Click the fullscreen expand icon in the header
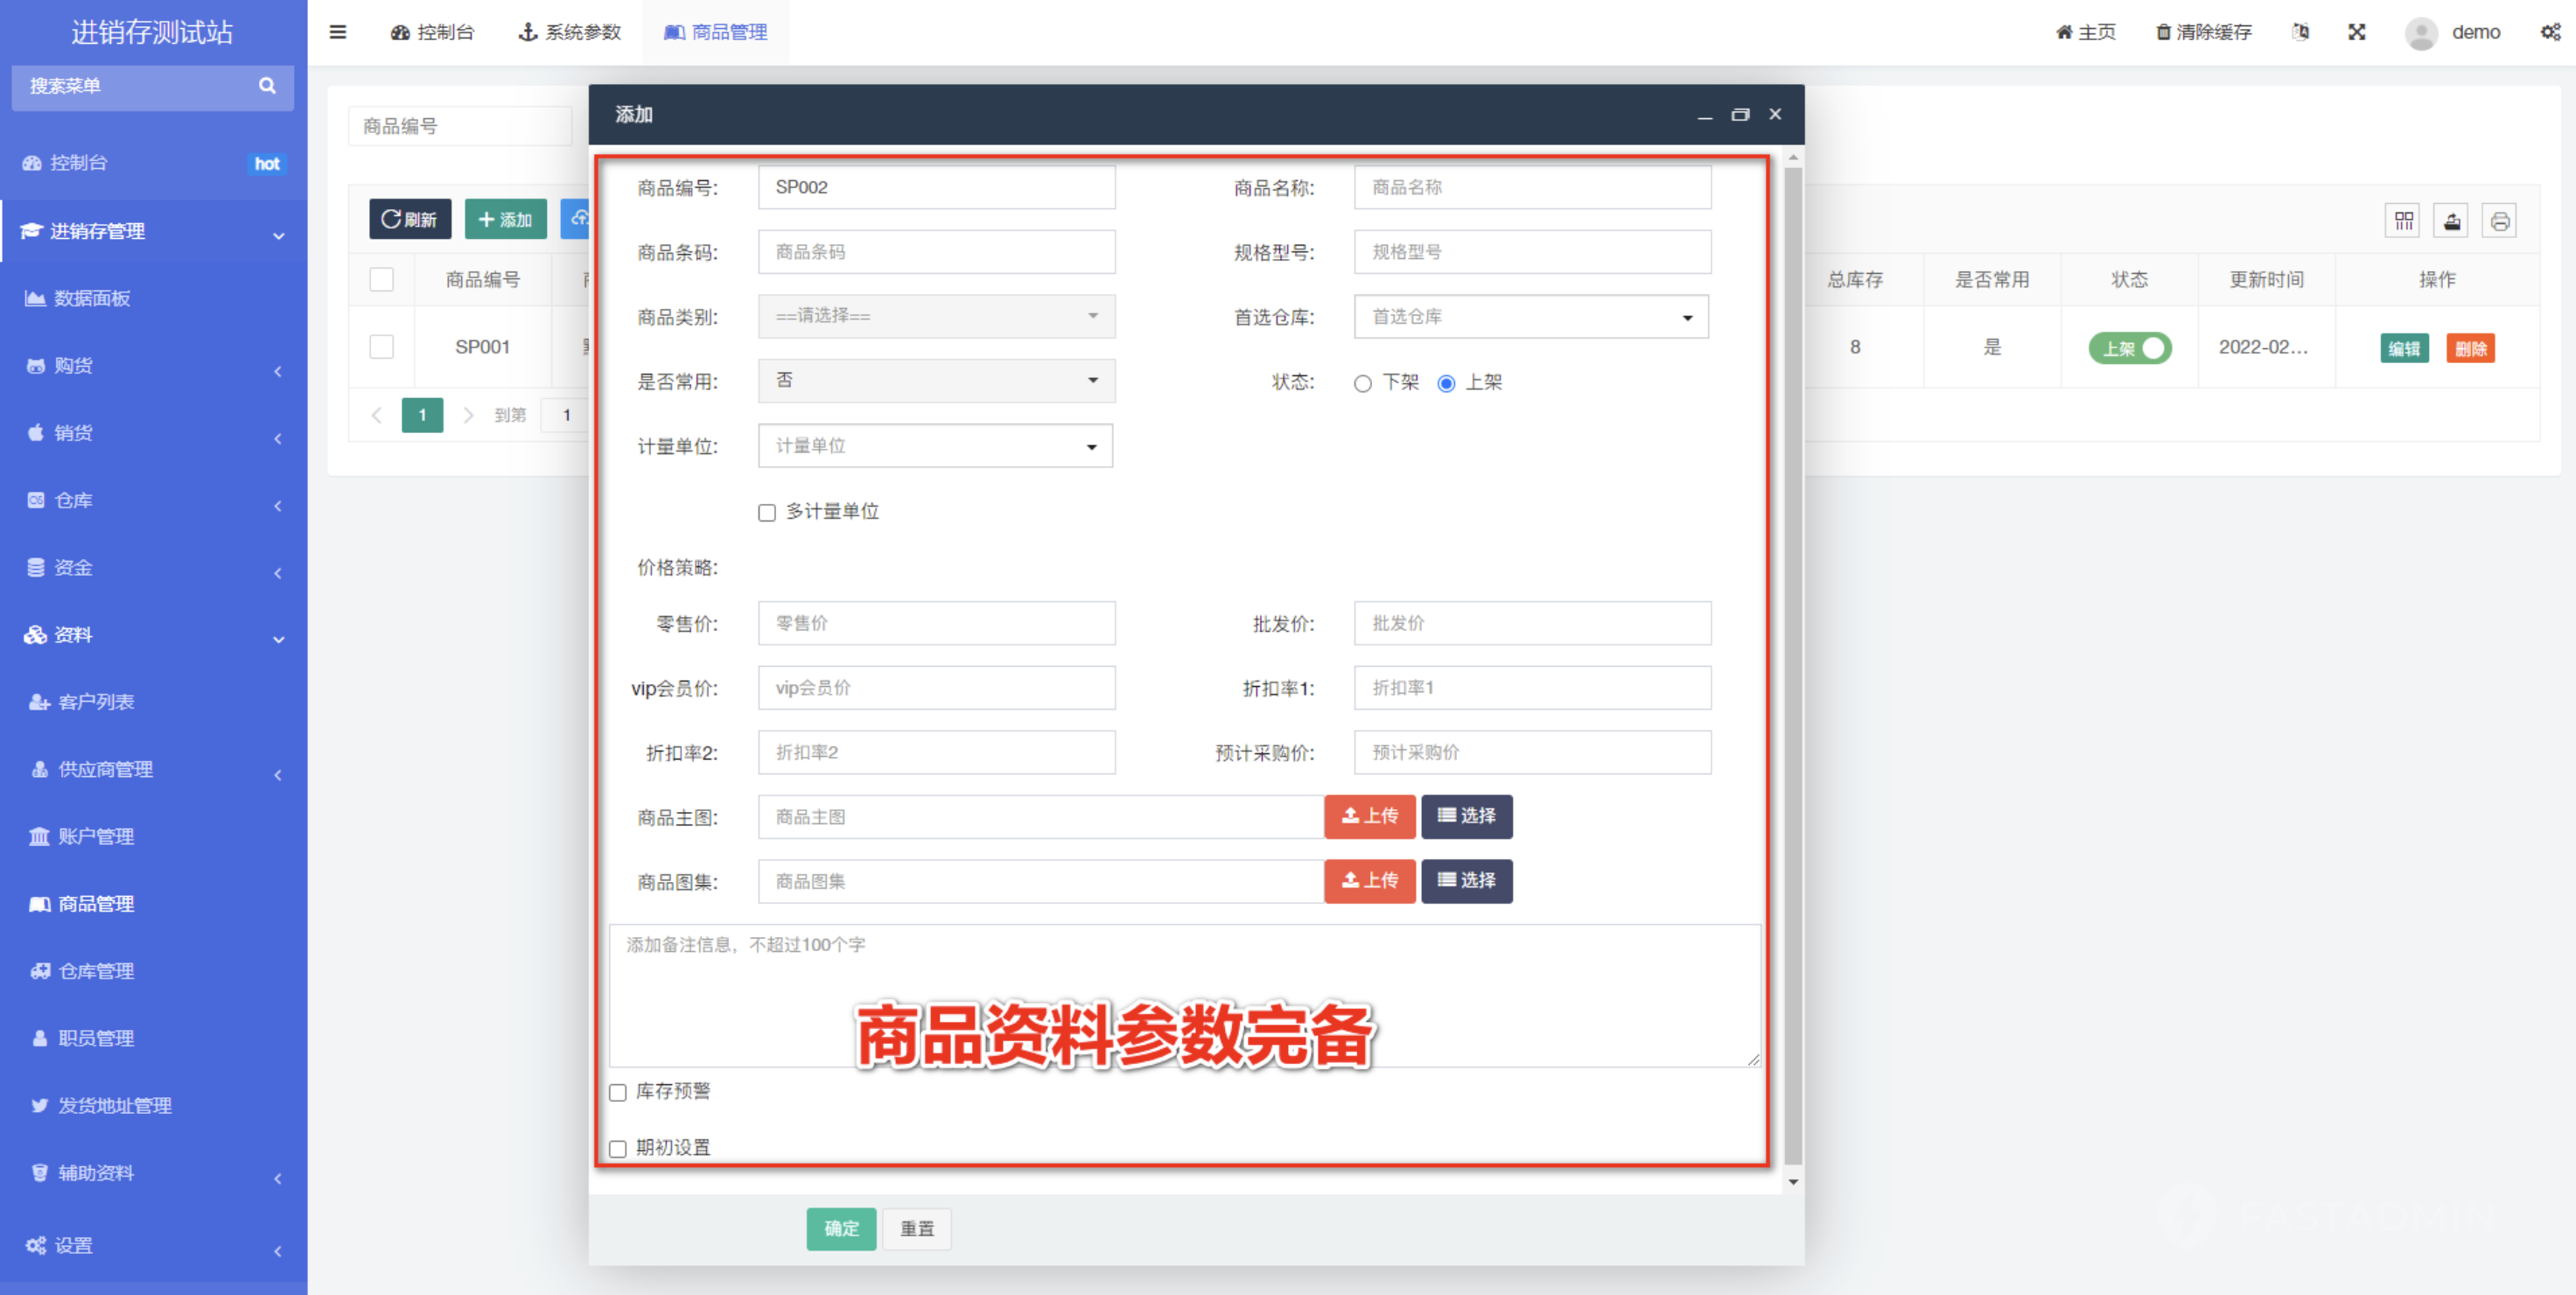This screenshot has height=1295, width=2576. [2356, 32]
